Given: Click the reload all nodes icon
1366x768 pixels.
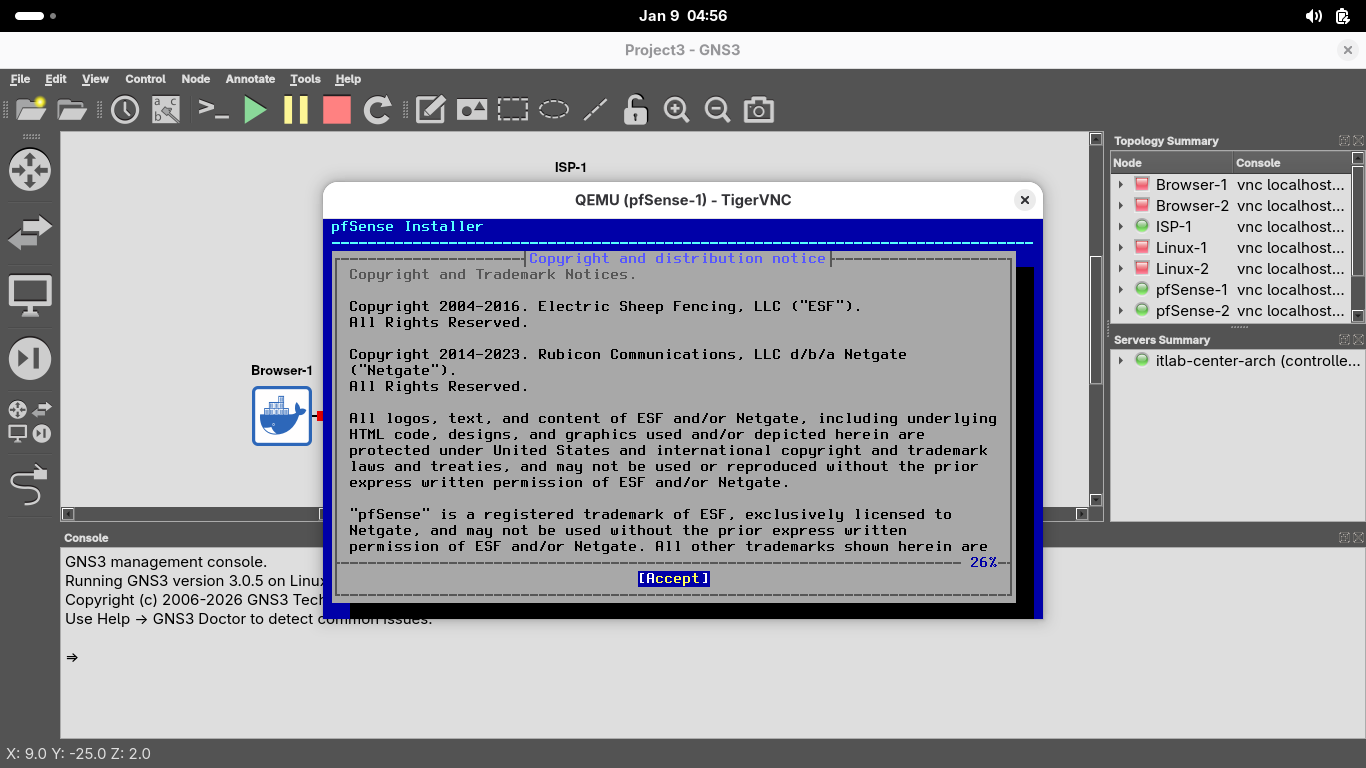Looking at the screenshot, I should 377,110.
